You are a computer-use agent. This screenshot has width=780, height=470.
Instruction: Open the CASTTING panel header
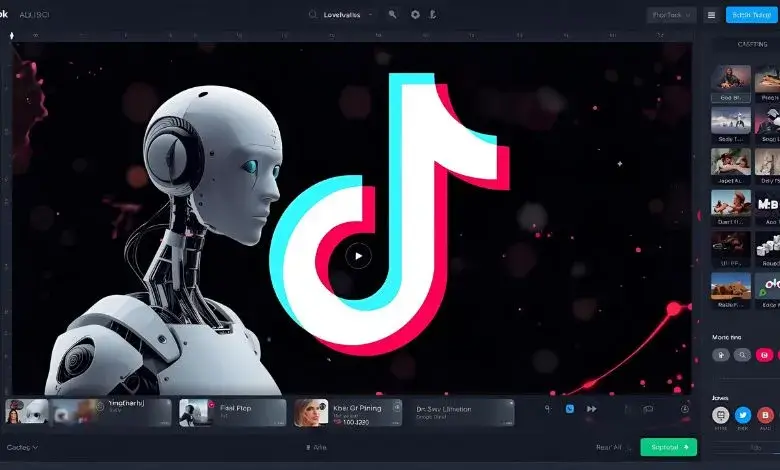[752, 44]
